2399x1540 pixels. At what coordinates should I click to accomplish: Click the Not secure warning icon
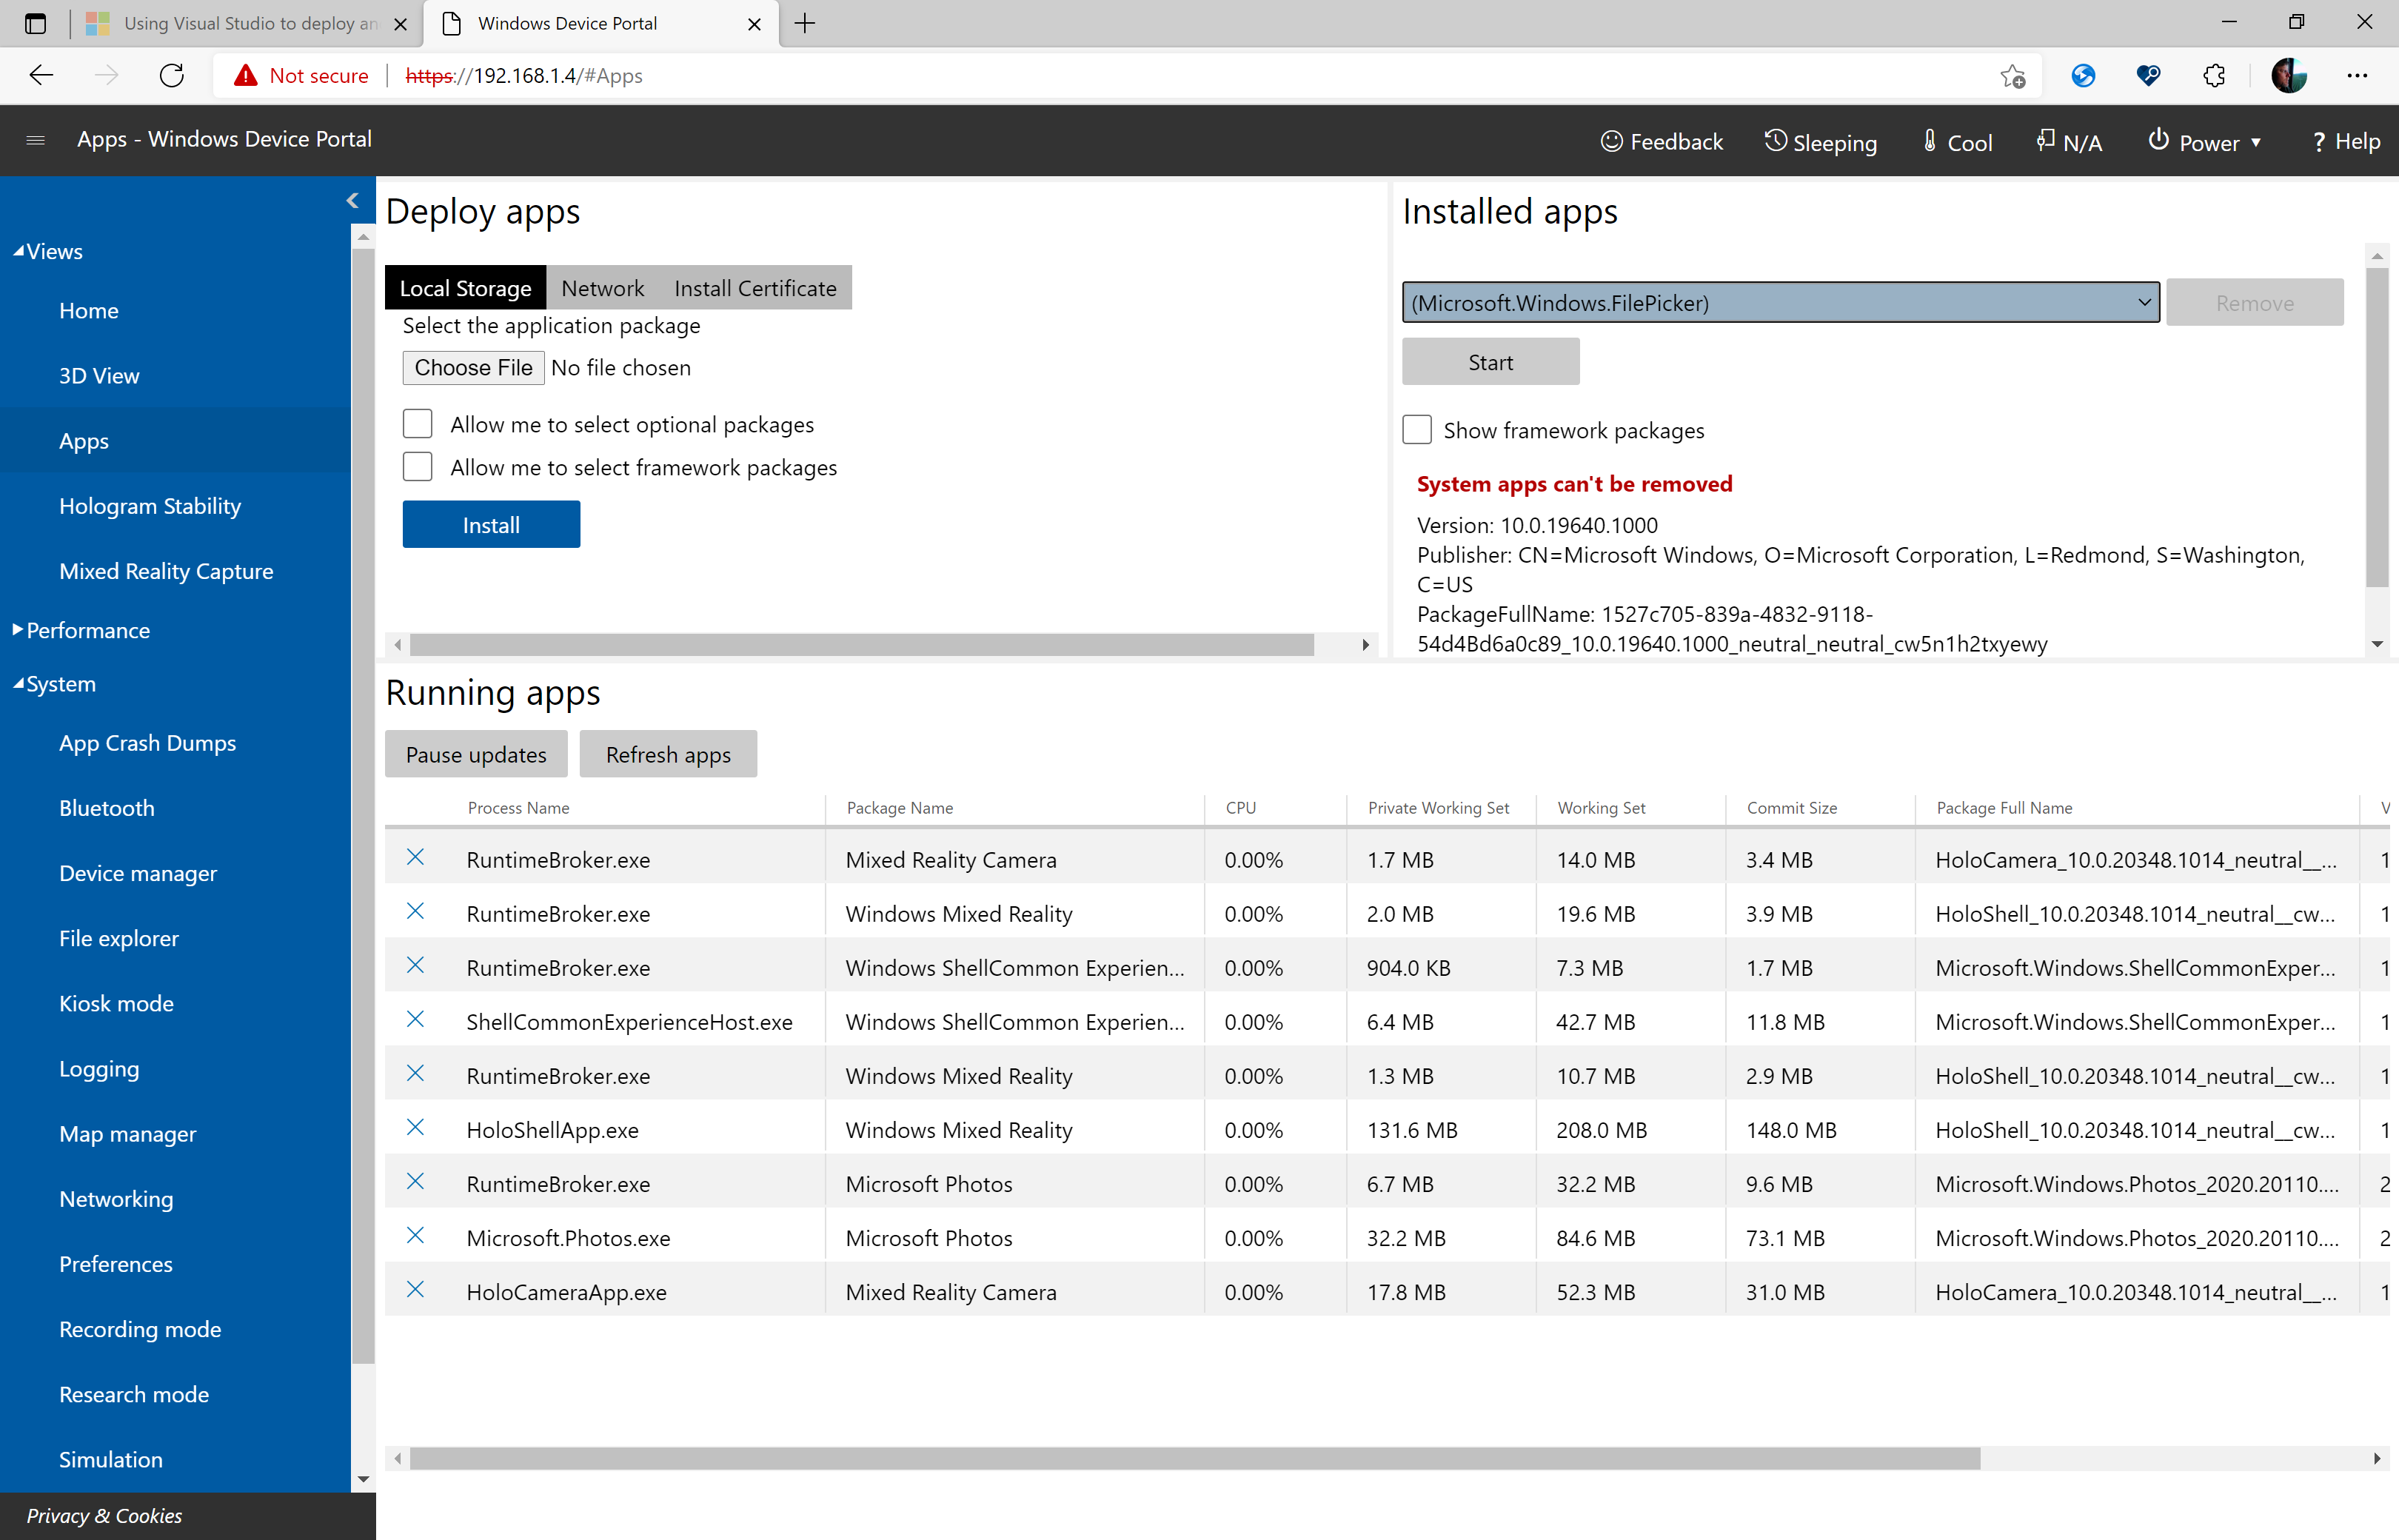[x=245, y=76]
